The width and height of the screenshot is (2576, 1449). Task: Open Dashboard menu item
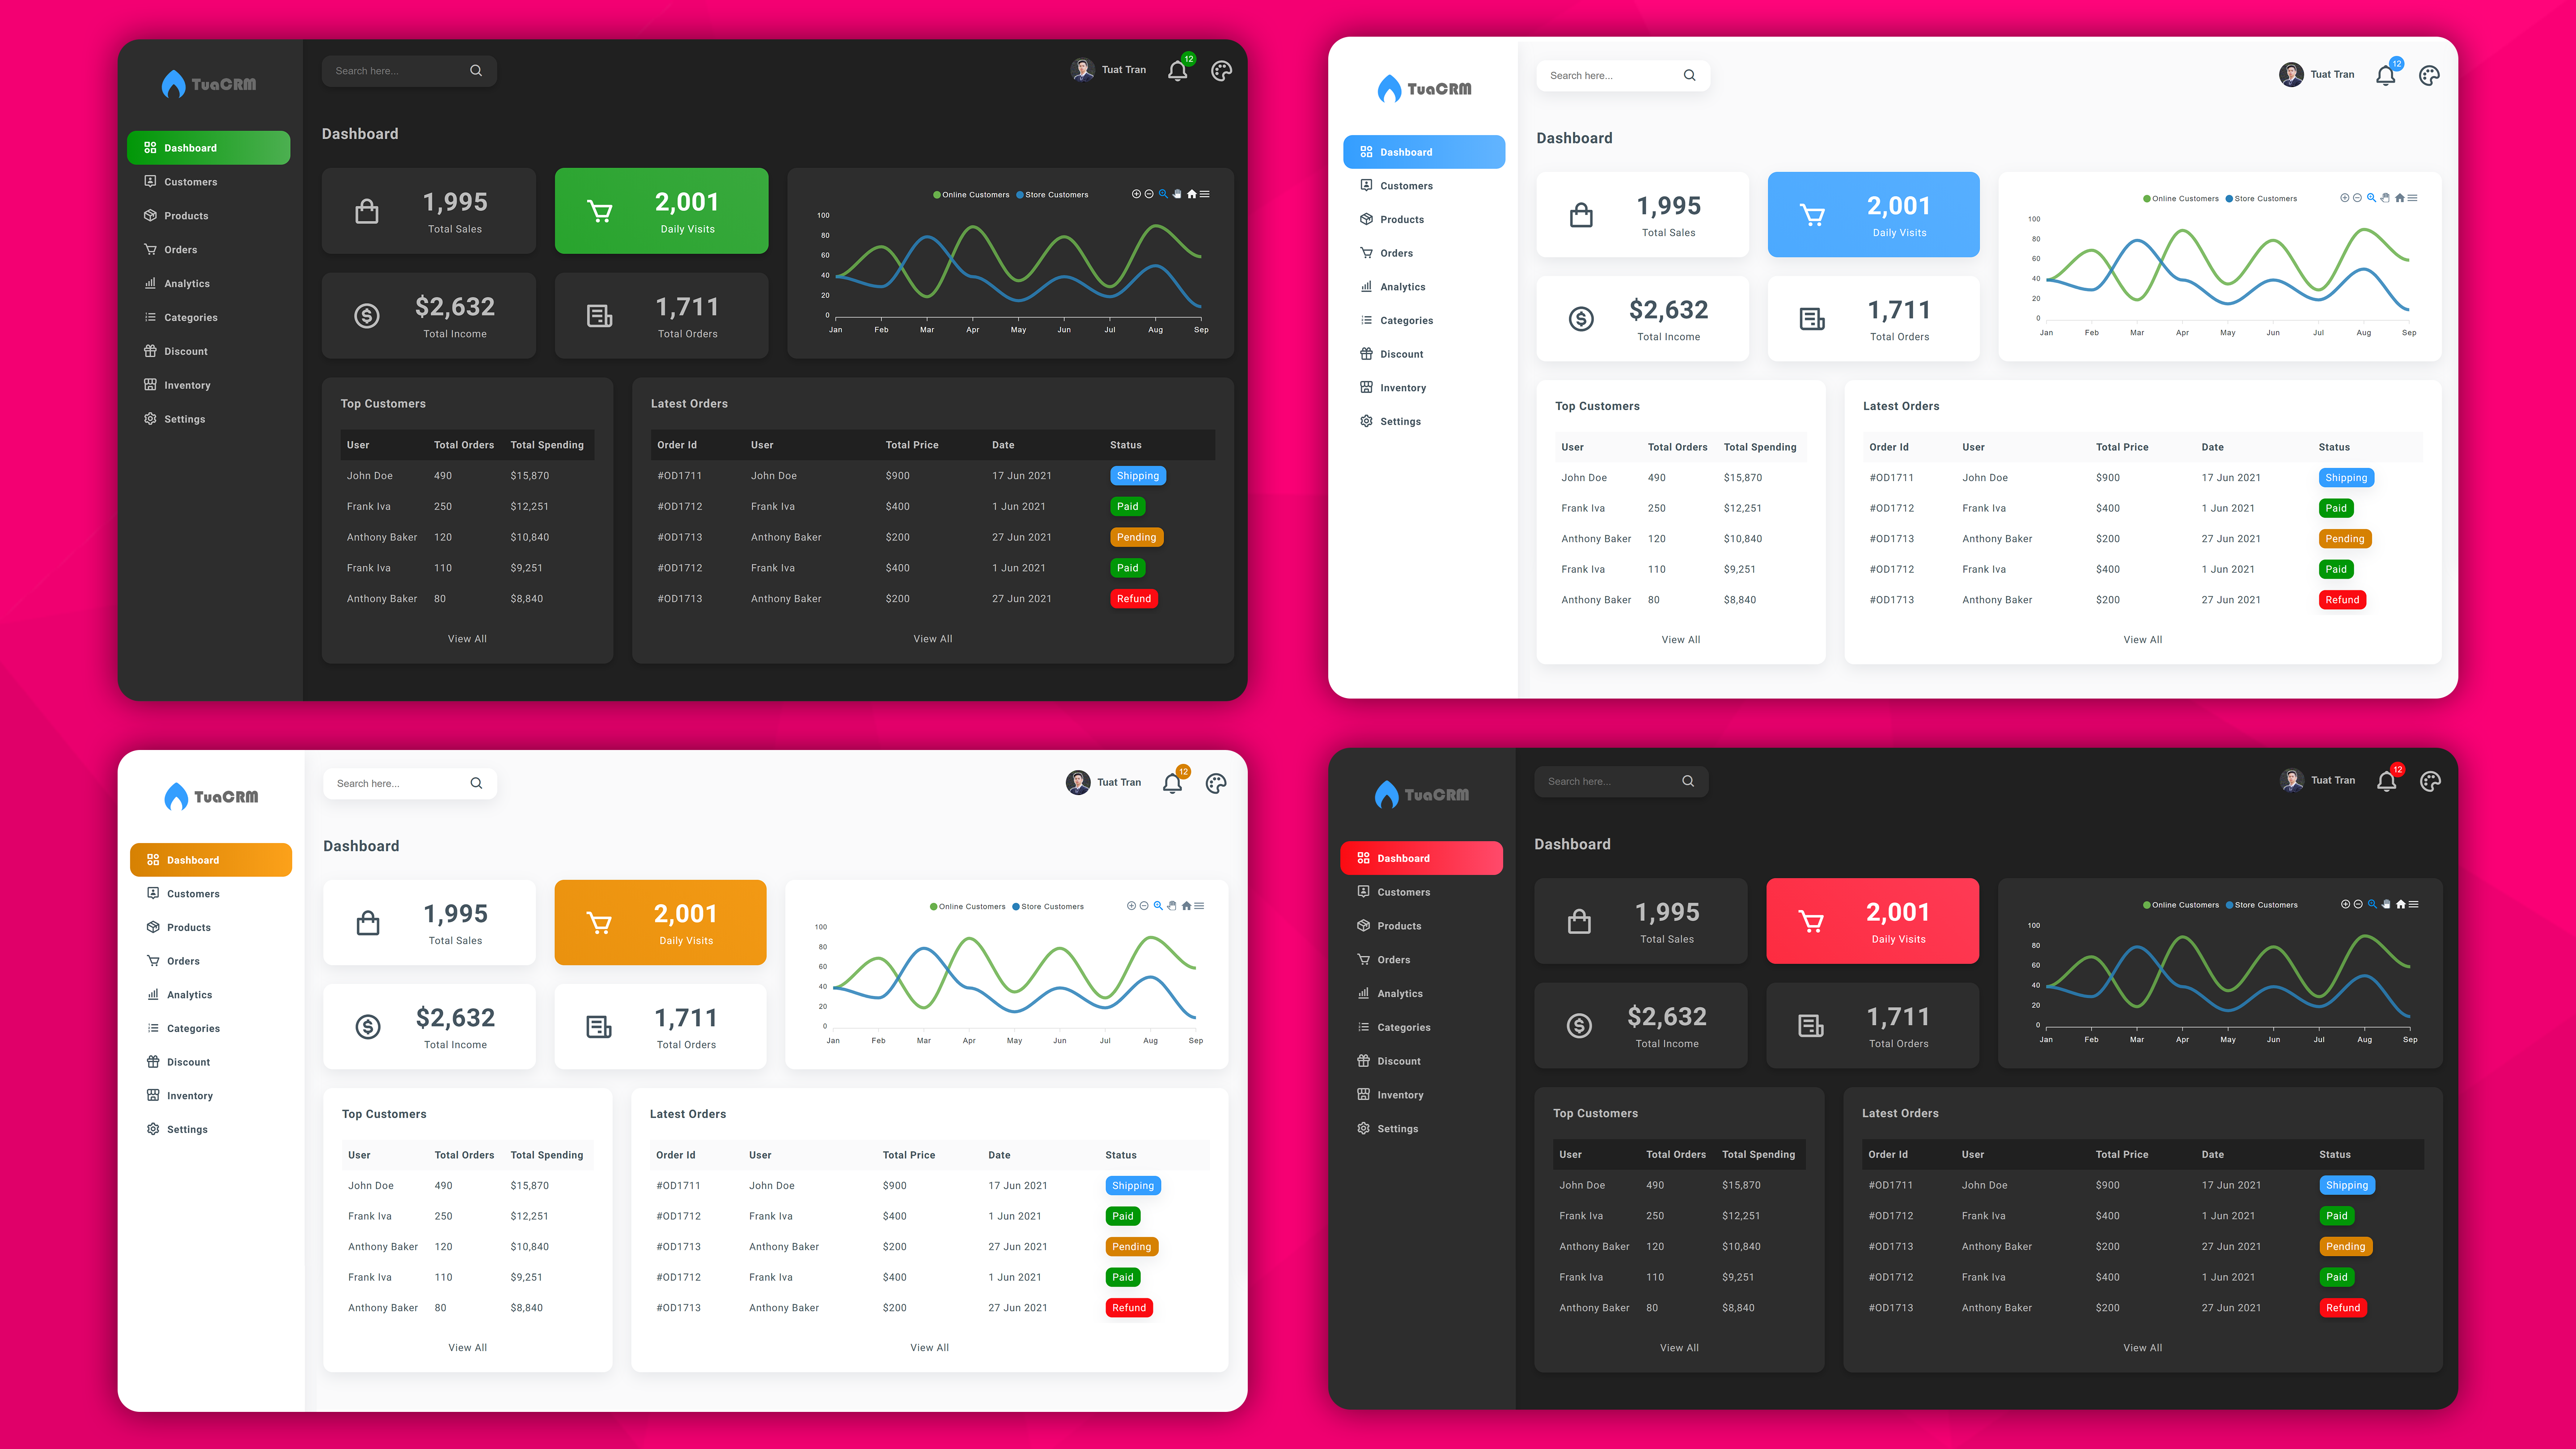point(207,147)
